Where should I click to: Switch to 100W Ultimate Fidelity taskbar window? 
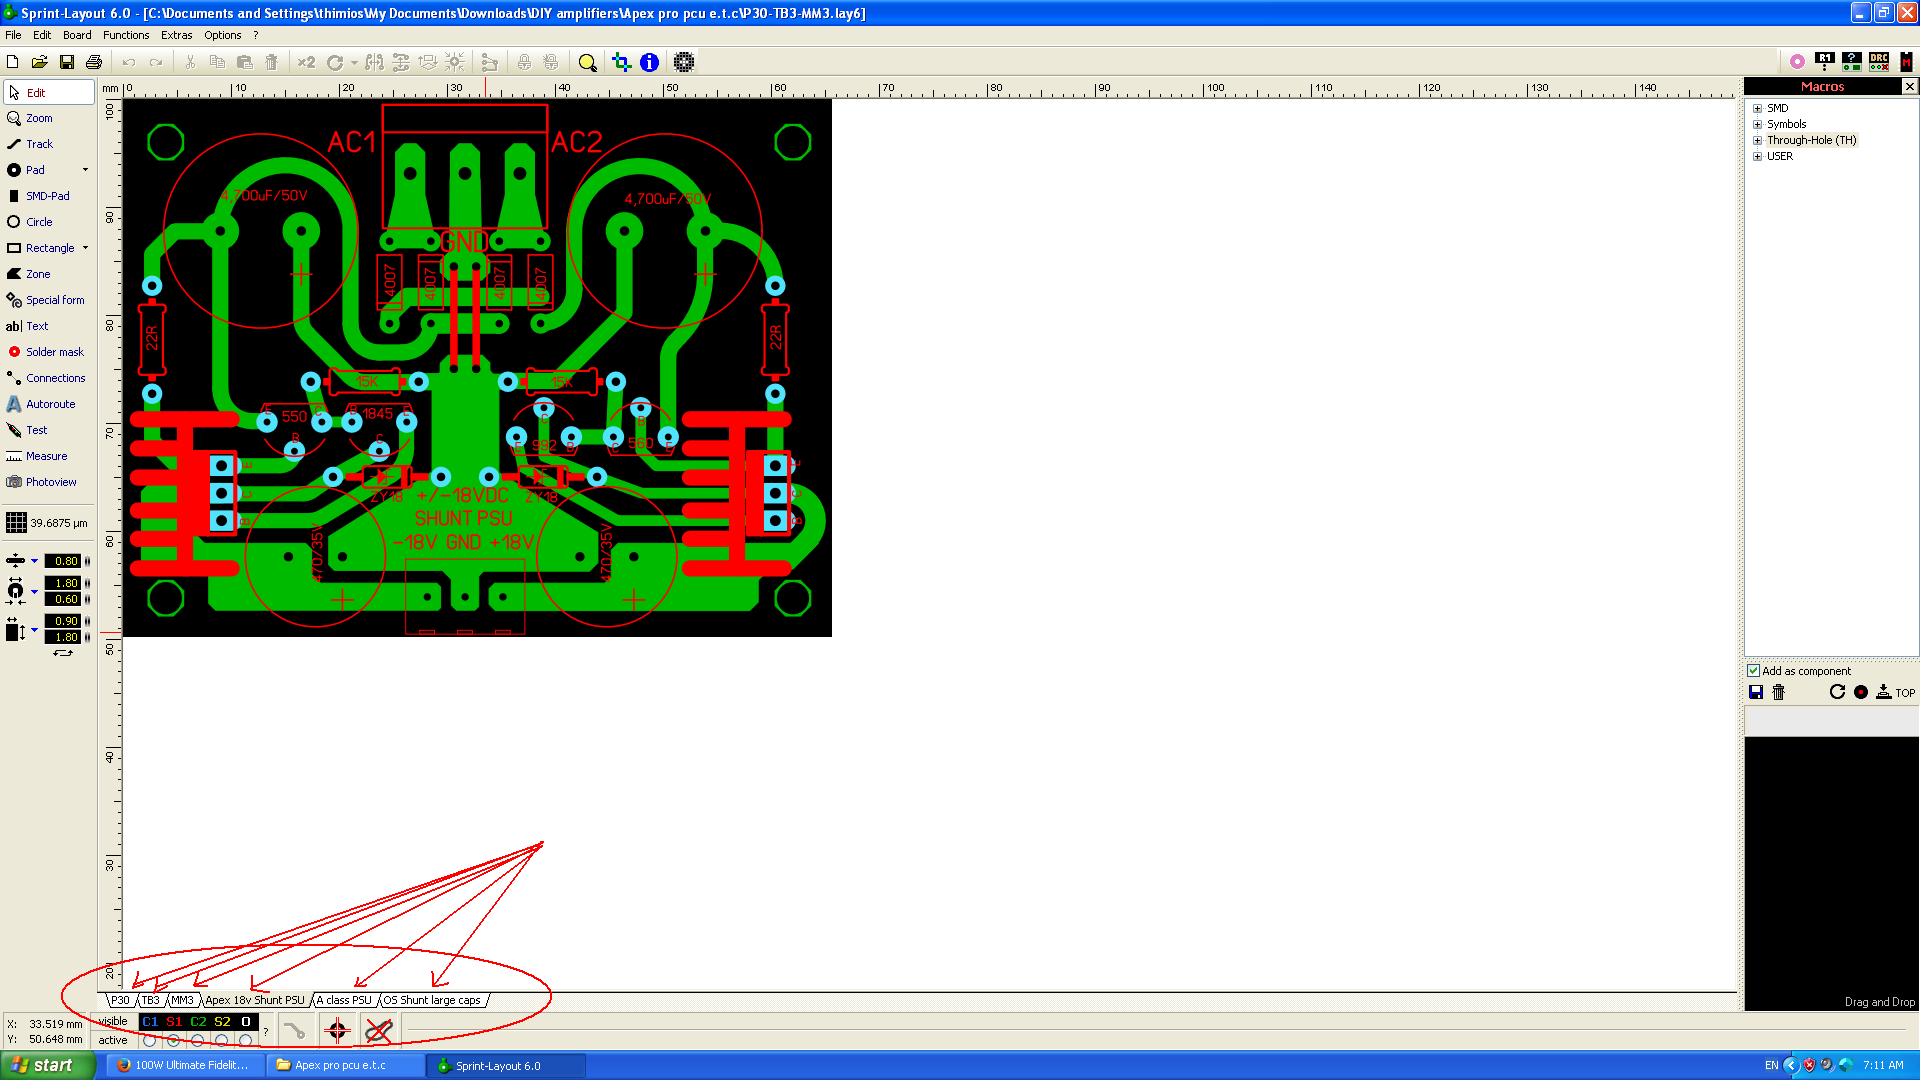click(183, 1065)
